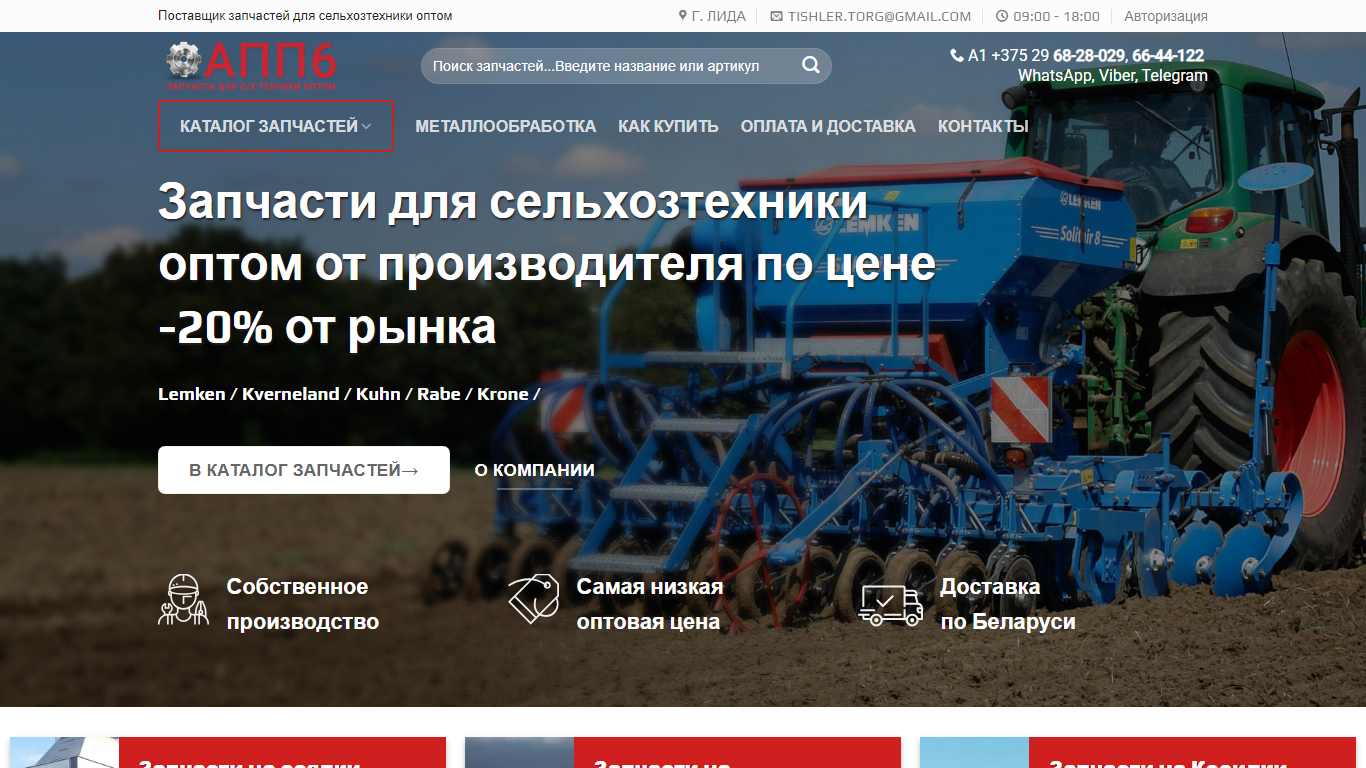Click the 09:00 - 18:00 working hours
Viewport: 1366px width, 768px height.
[1056, 16]
